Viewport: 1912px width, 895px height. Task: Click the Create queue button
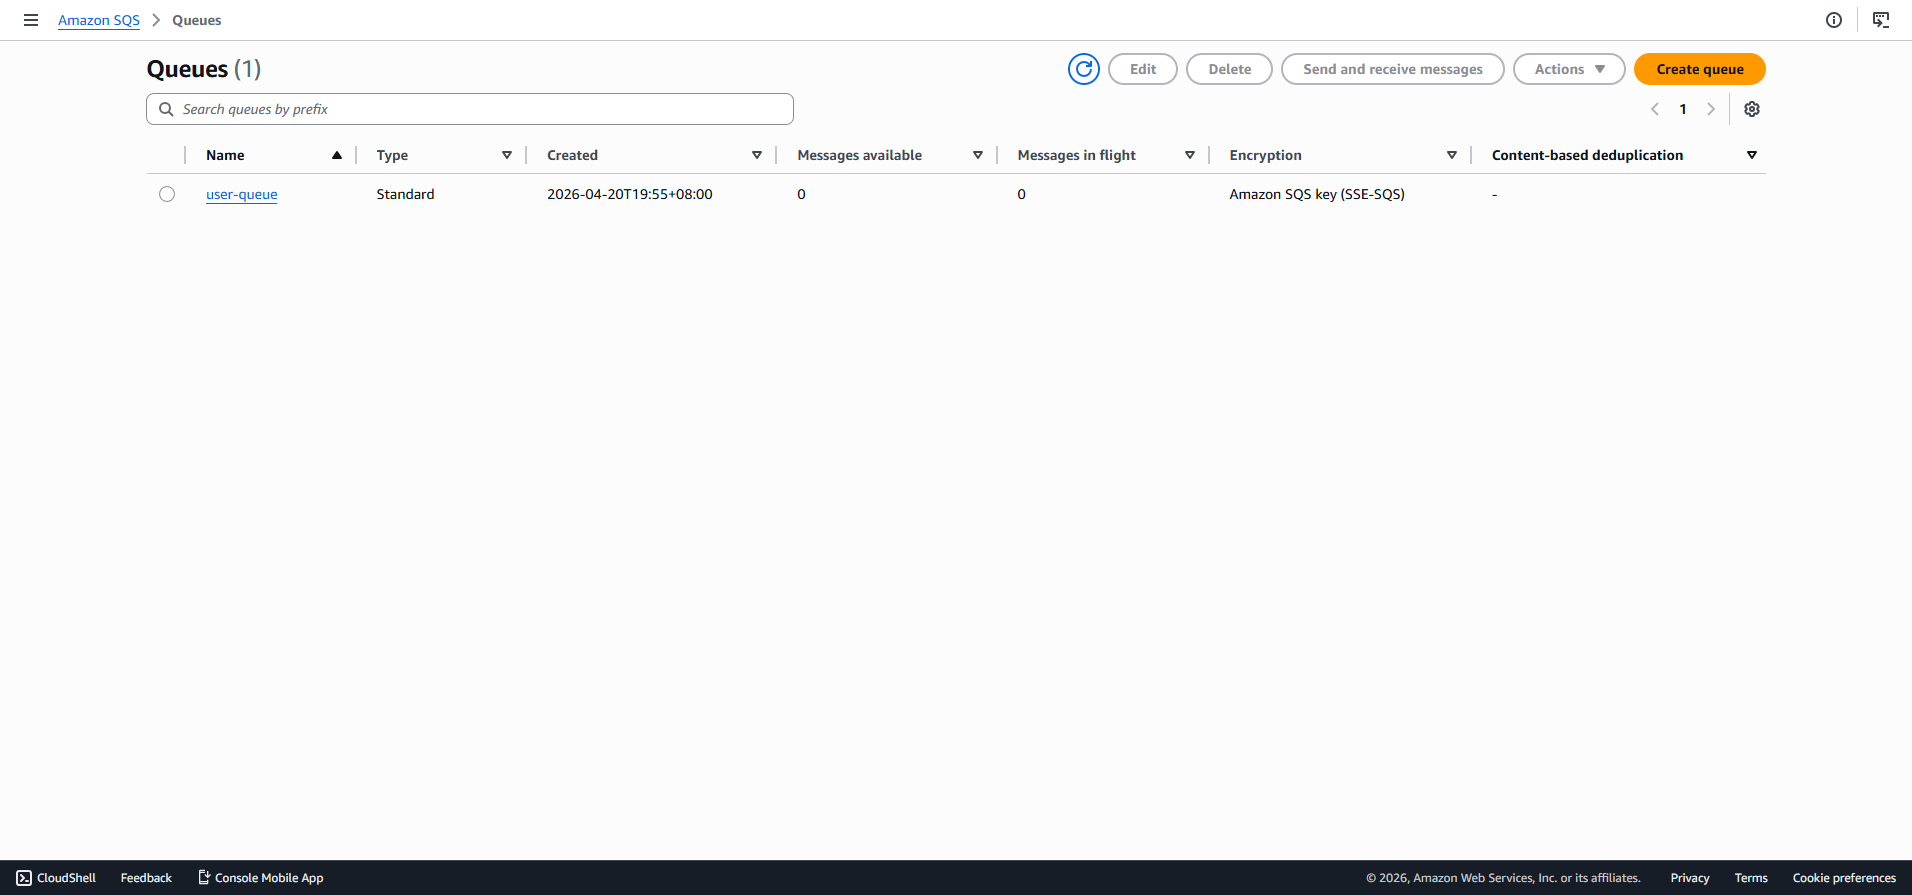[1699, 69]
